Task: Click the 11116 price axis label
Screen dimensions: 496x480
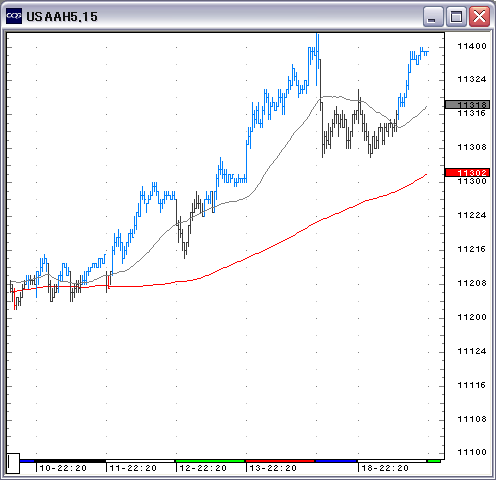Action: tap(472, 385)
